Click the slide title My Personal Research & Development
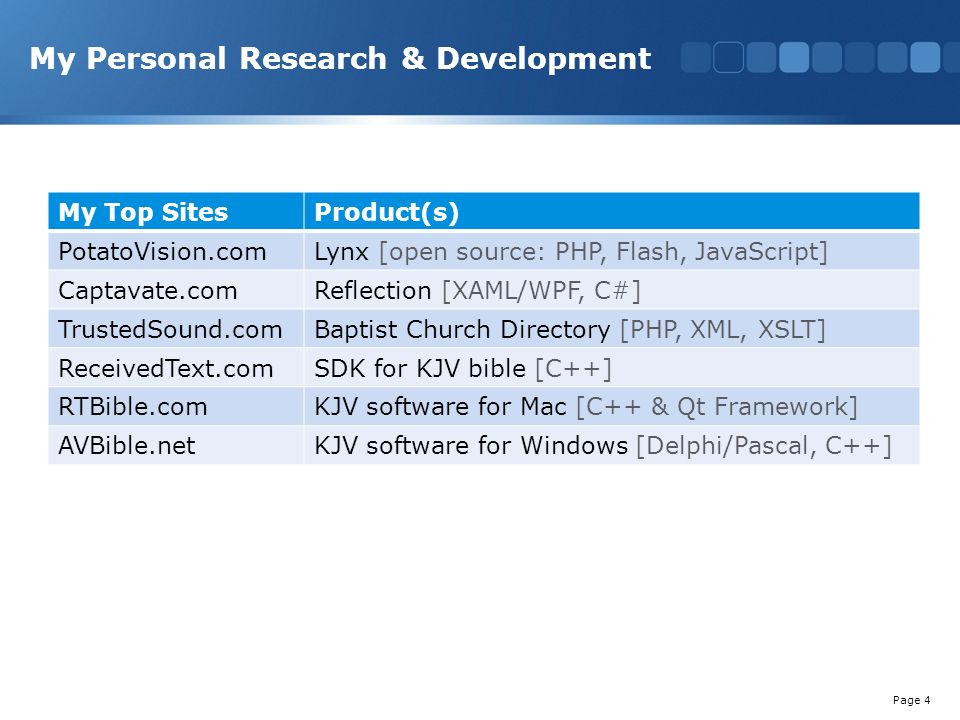Viewport: 960px width, 720px height. [x=340, y=59]
